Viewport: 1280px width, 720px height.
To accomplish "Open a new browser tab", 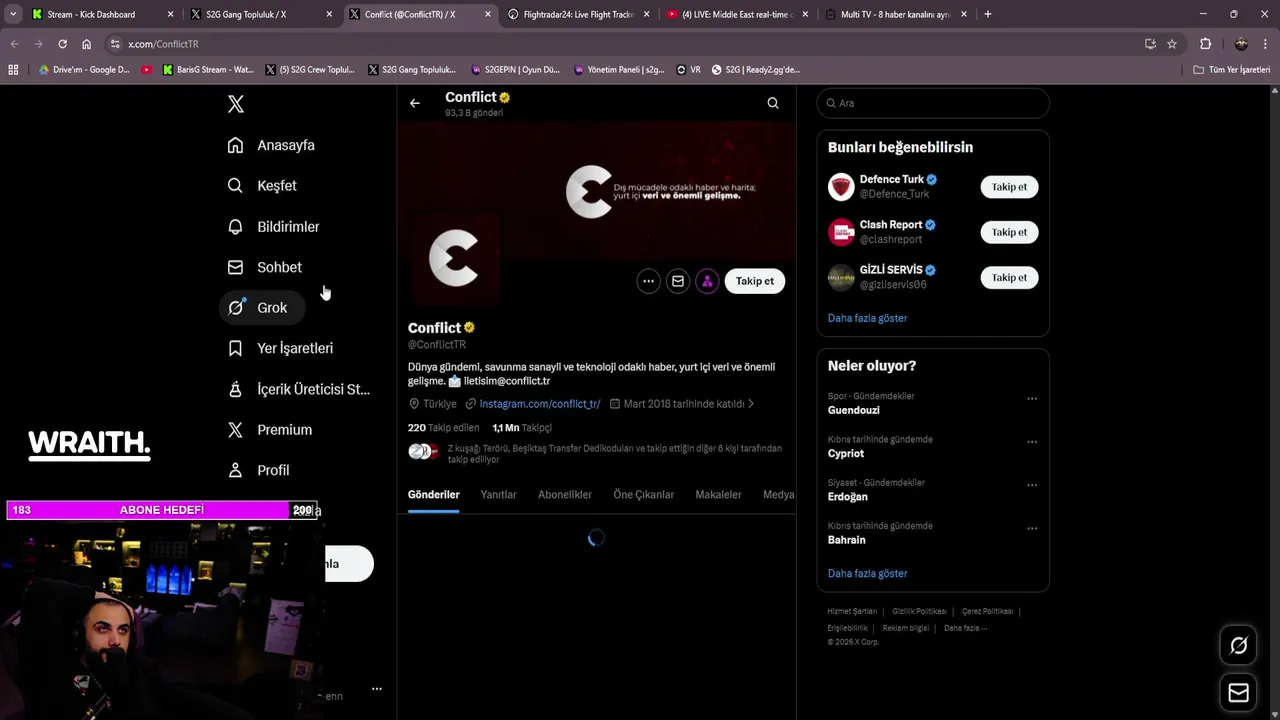I will coord(988,14).
